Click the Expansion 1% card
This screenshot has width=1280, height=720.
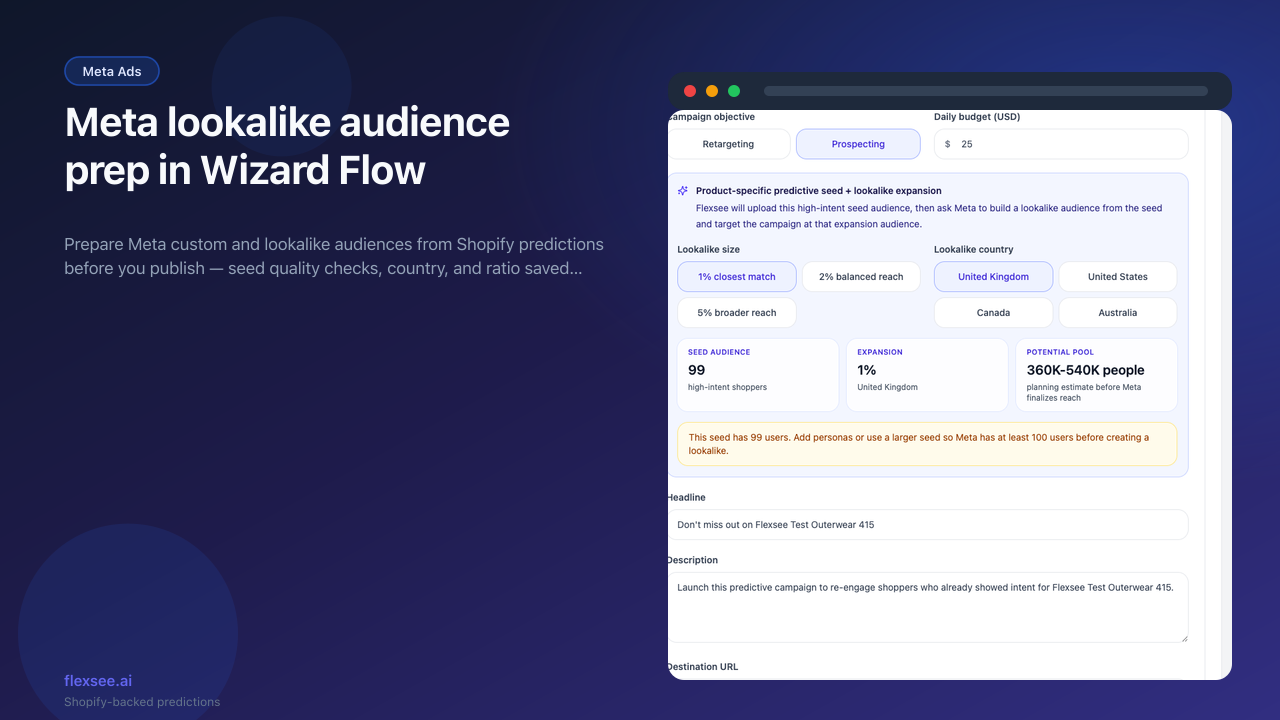pyautogui.click(x=927, y=375)
